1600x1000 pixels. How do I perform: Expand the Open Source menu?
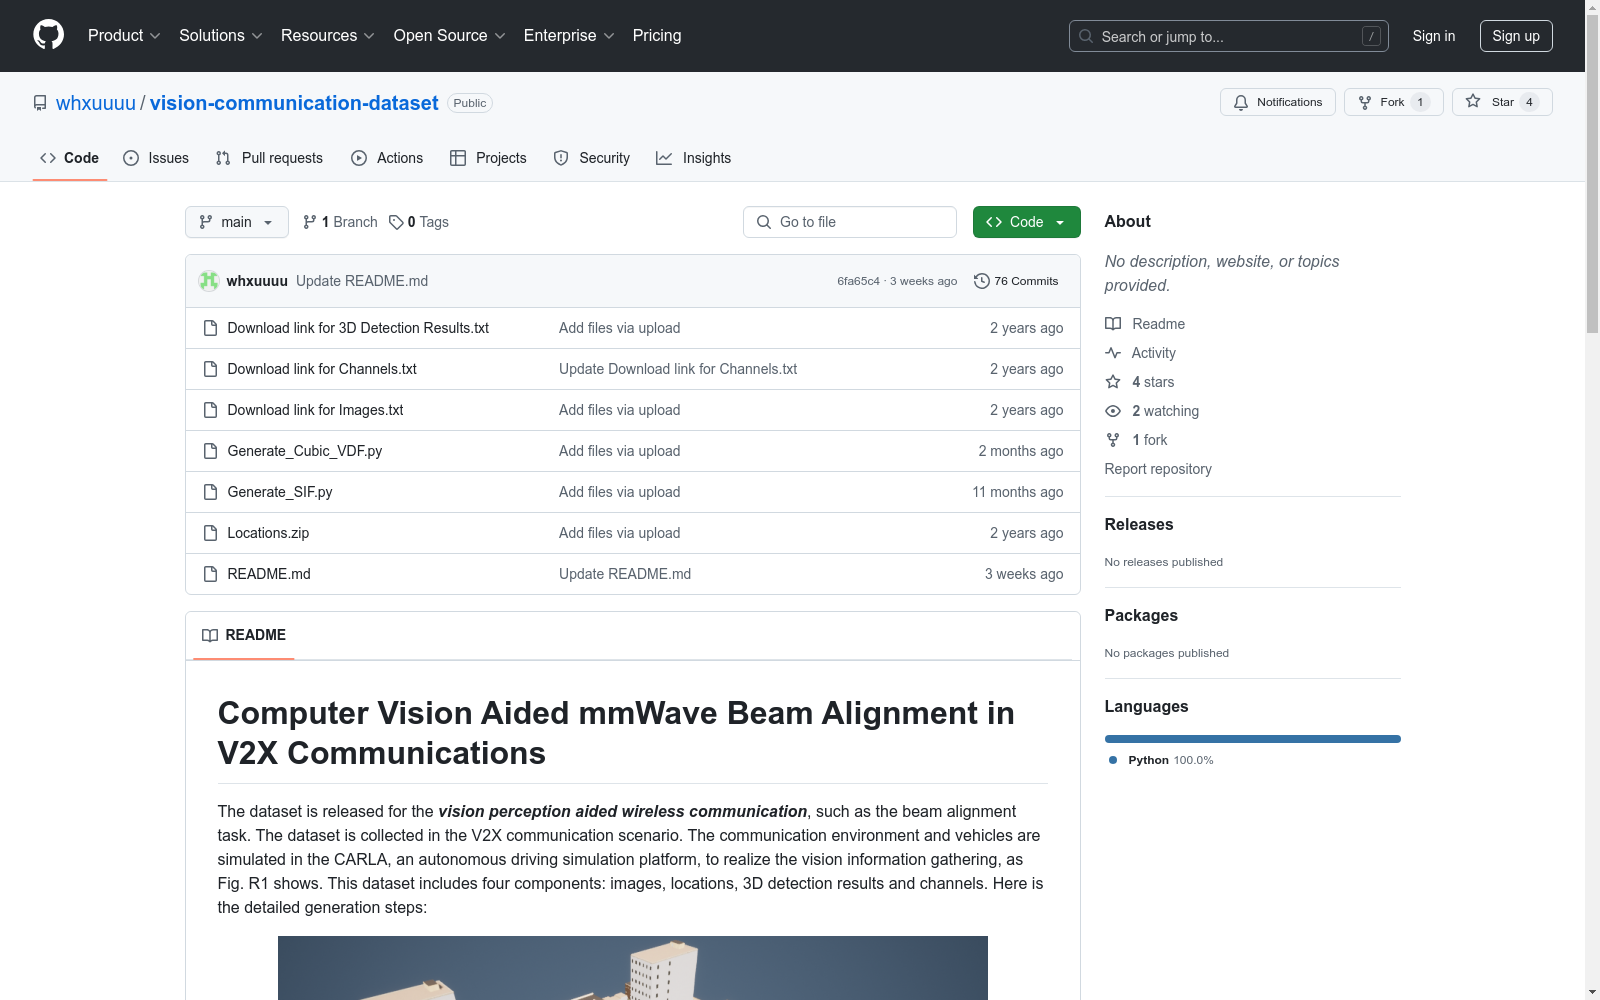click(x=450, y=35)
